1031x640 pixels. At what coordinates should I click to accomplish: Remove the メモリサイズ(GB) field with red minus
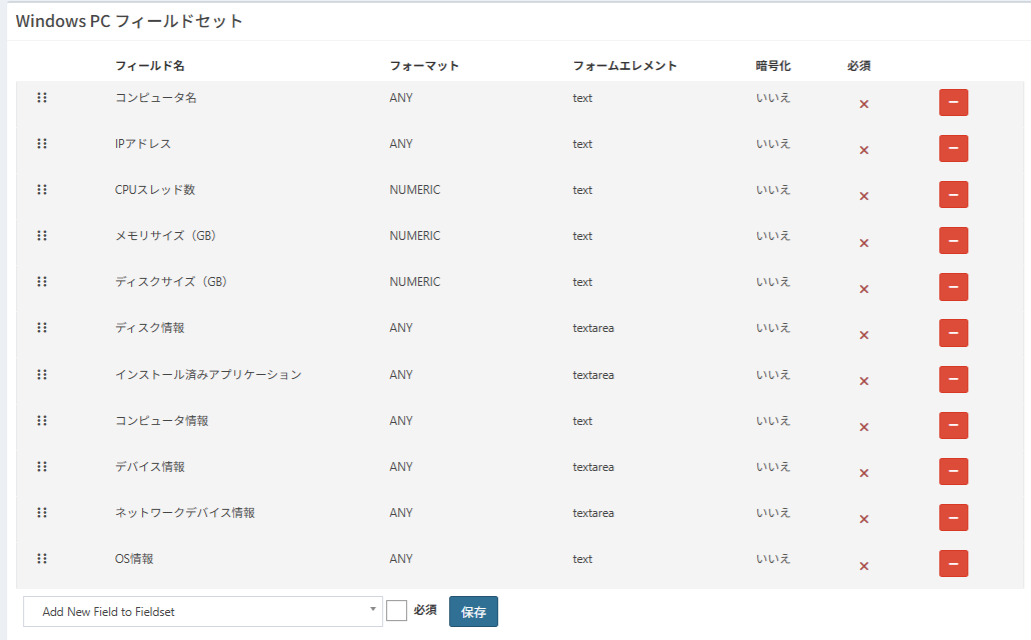[953, 241]
